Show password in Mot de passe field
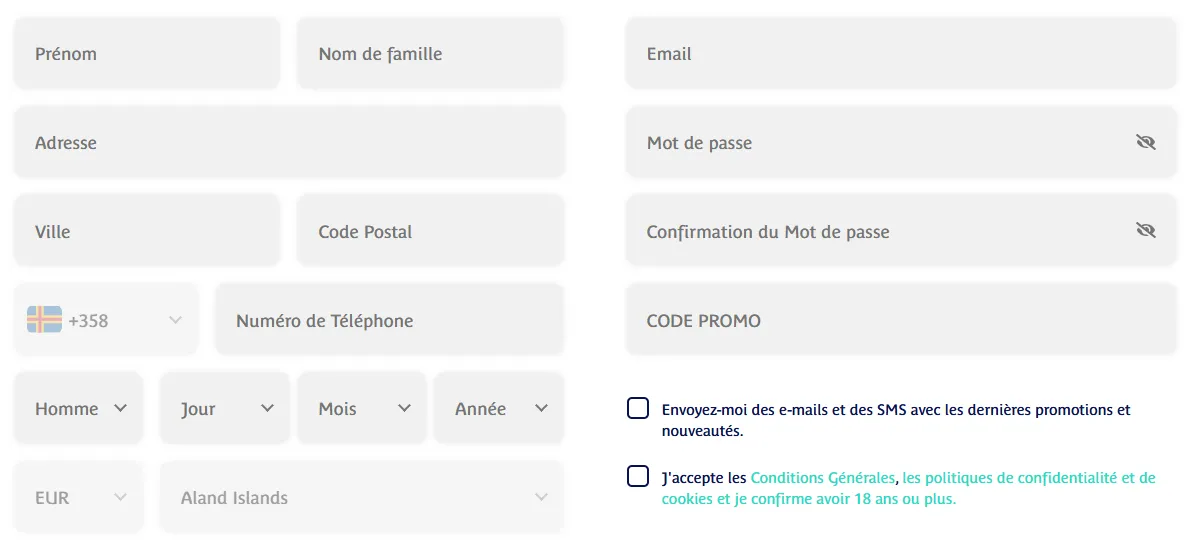This screenshot has width=1194, height=553. (x=1145, y=143)
